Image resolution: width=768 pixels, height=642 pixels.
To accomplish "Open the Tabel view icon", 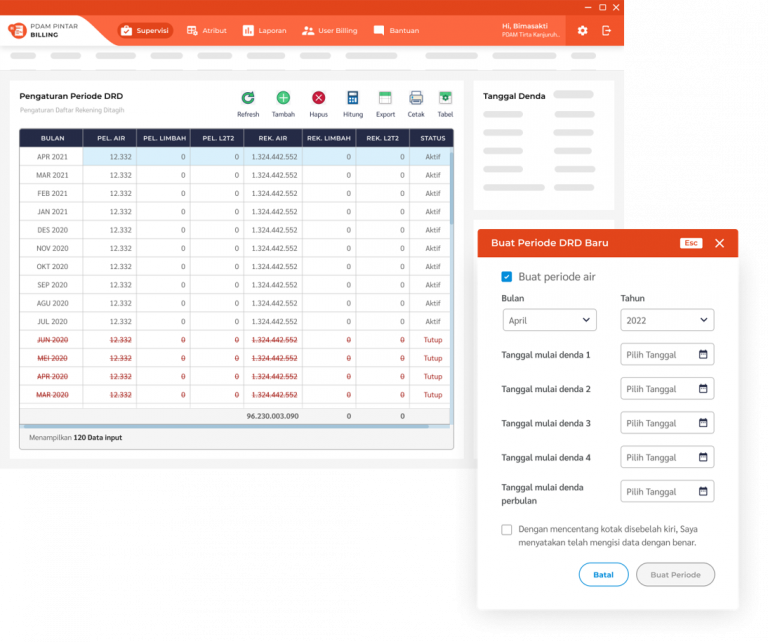I will [x=445, y=98].
